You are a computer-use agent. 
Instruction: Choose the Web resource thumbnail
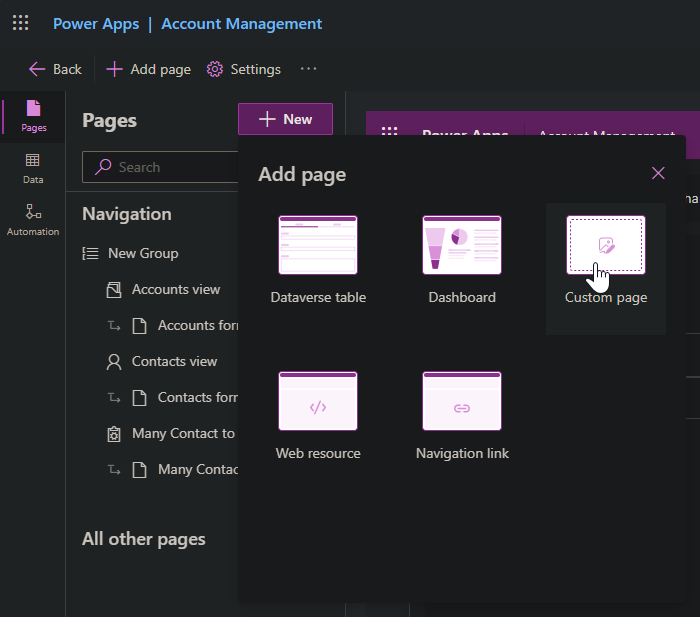pyautogui.click(x=318, y=401)
